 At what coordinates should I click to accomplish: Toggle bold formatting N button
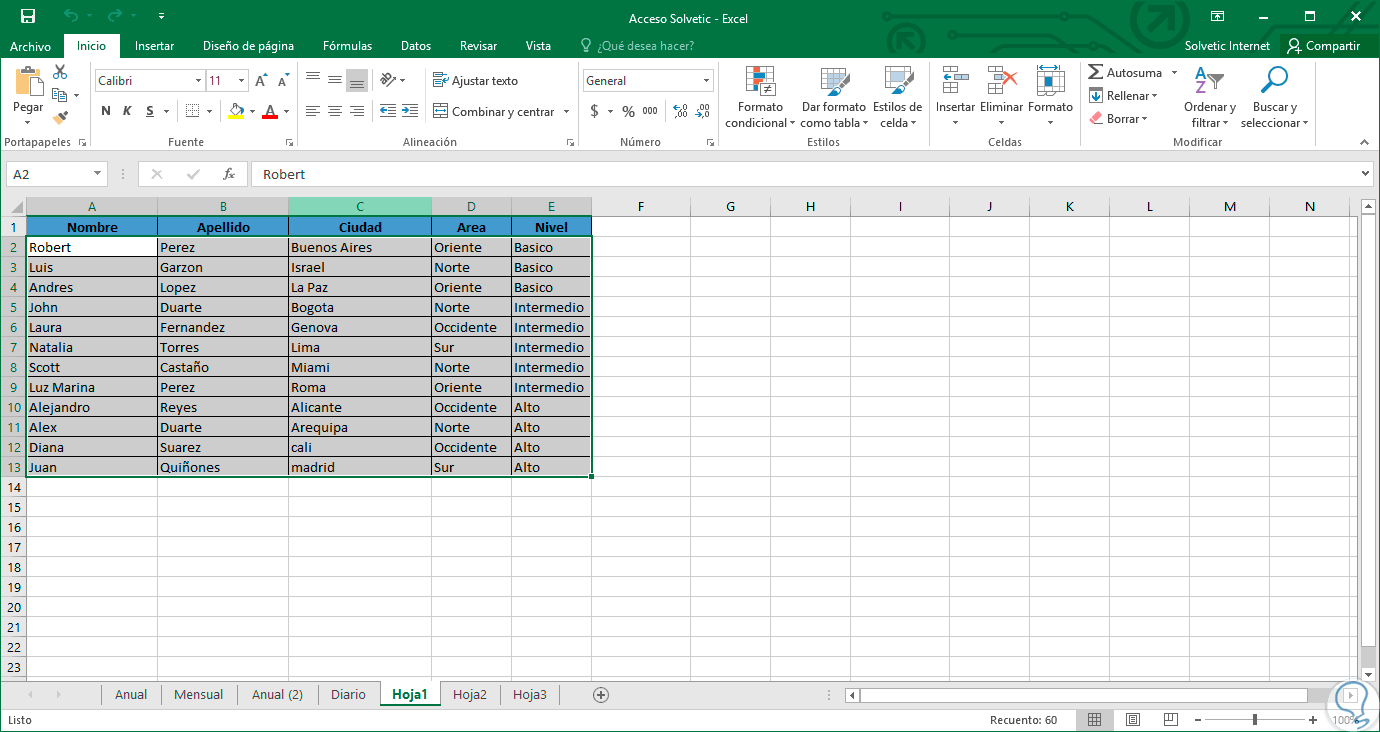point(106,111)
